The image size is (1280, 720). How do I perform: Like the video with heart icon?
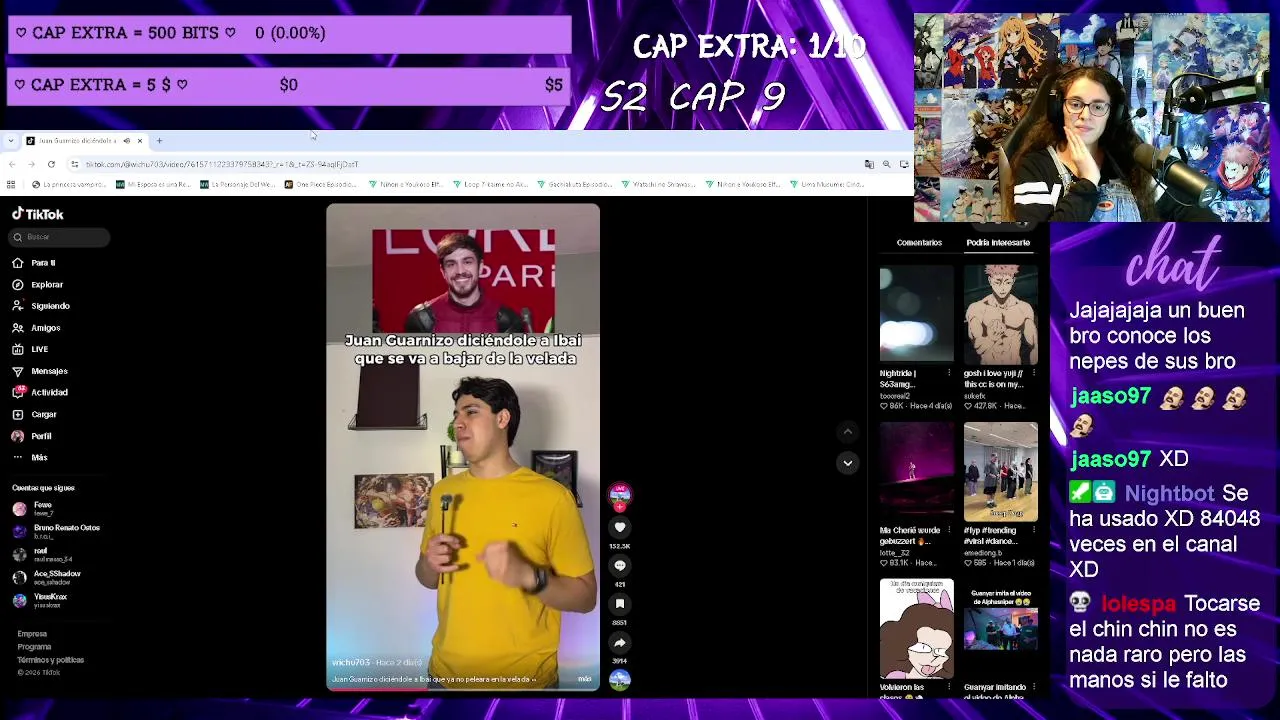click(620, 527)
